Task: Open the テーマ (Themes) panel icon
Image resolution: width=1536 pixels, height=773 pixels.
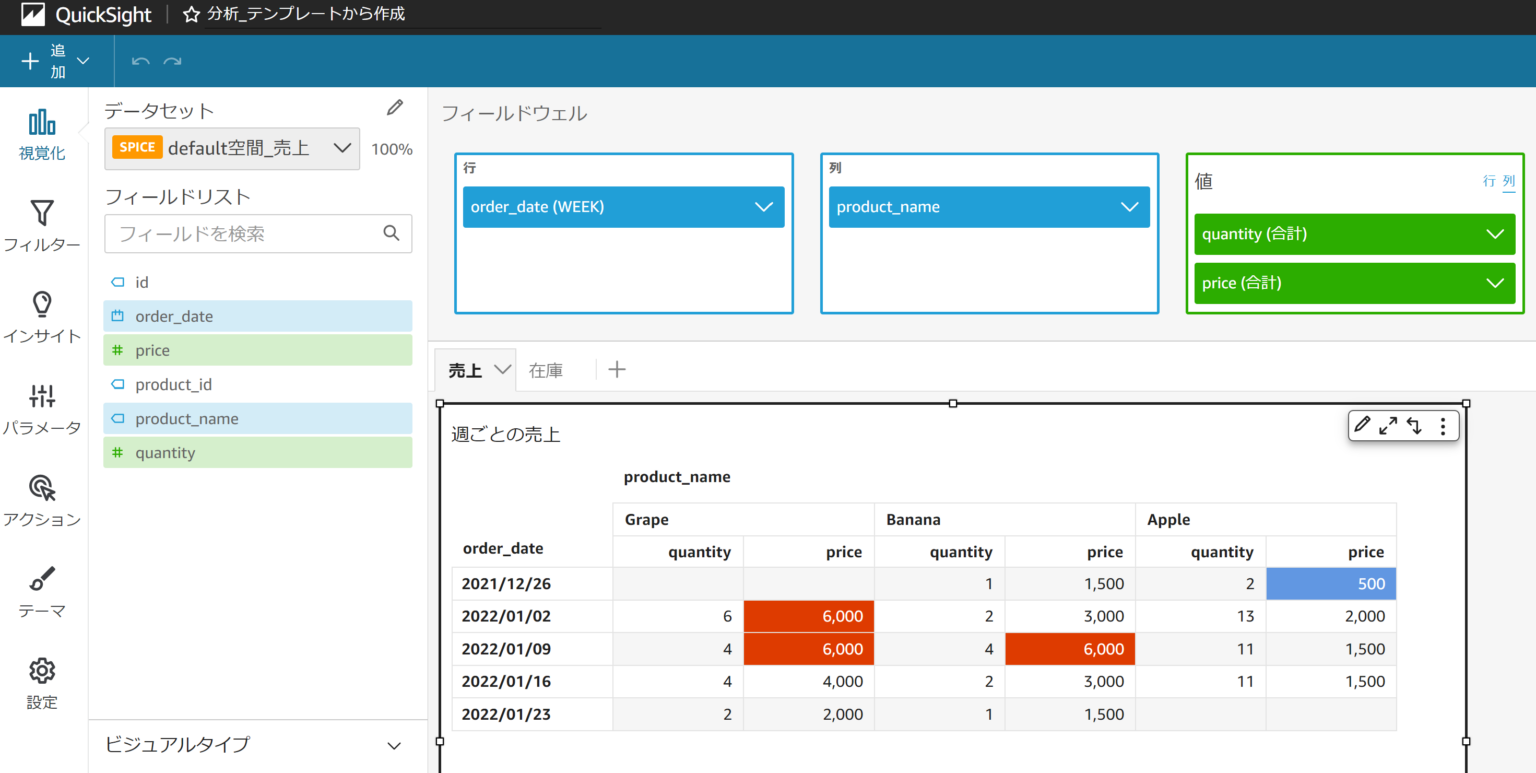Action: [41, 588]
